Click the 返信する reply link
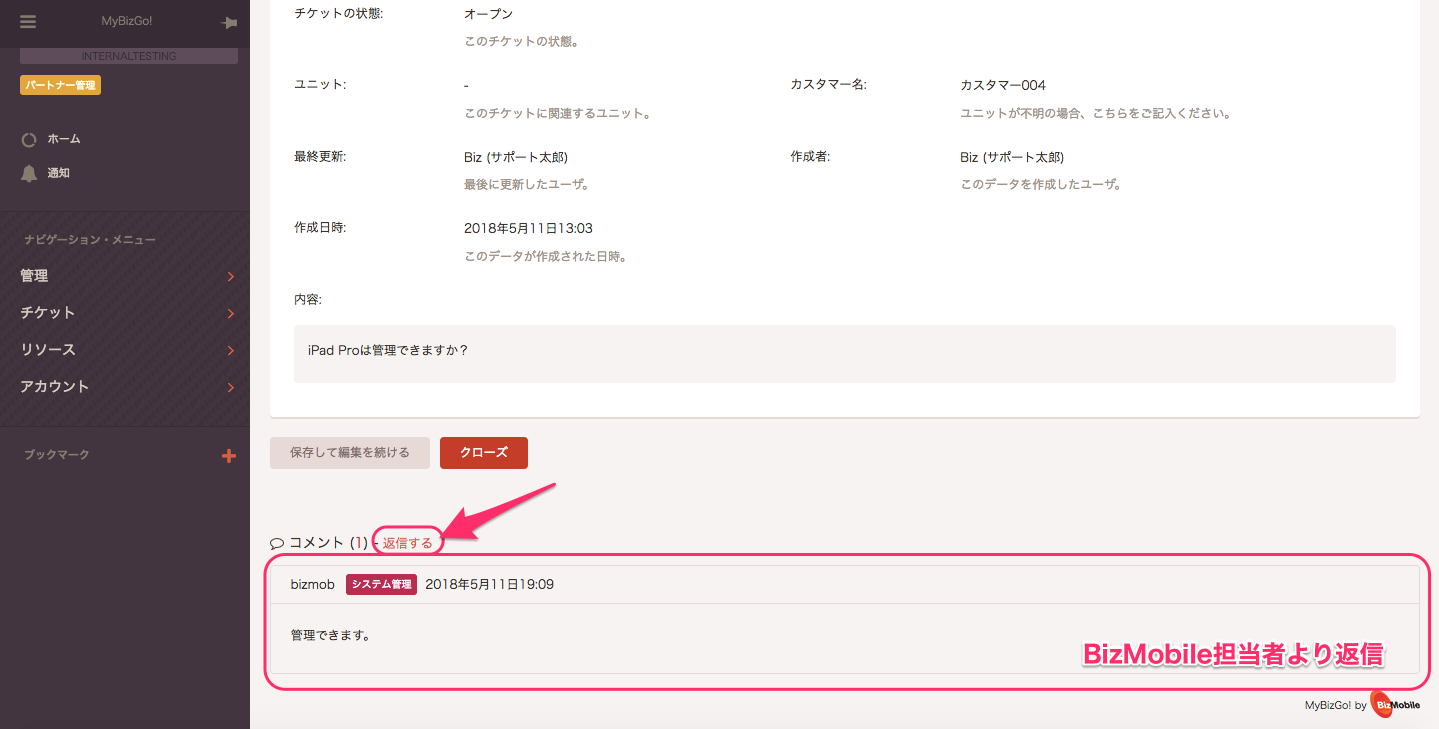The width and height of the screenshot is (1439, 729). tap(407, 543)
